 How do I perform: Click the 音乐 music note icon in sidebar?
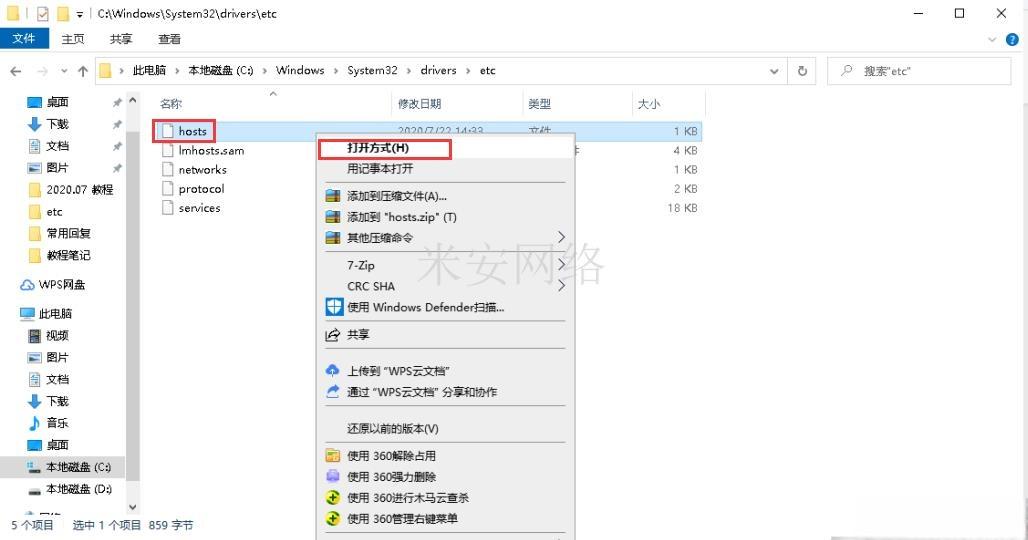pos(35,423)
